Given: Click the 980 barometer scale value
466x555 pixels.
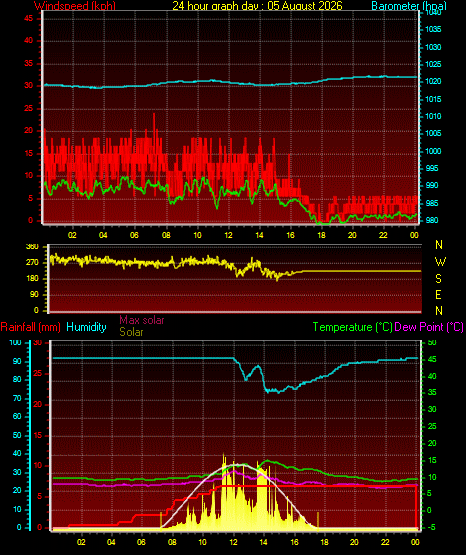Looking at the screenshot, I should [x=432, y=220].
